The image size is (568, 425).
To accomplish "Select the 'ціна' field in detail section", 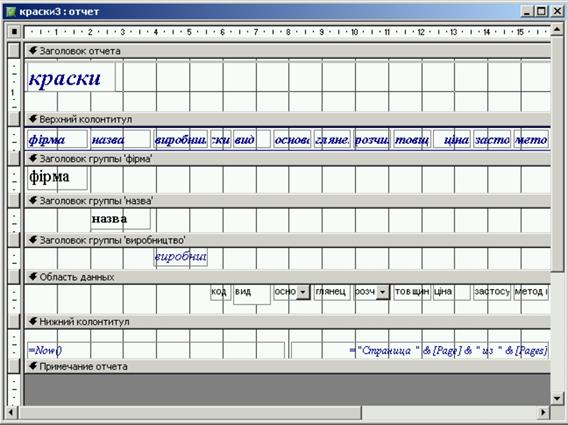I will click(452, 292).
